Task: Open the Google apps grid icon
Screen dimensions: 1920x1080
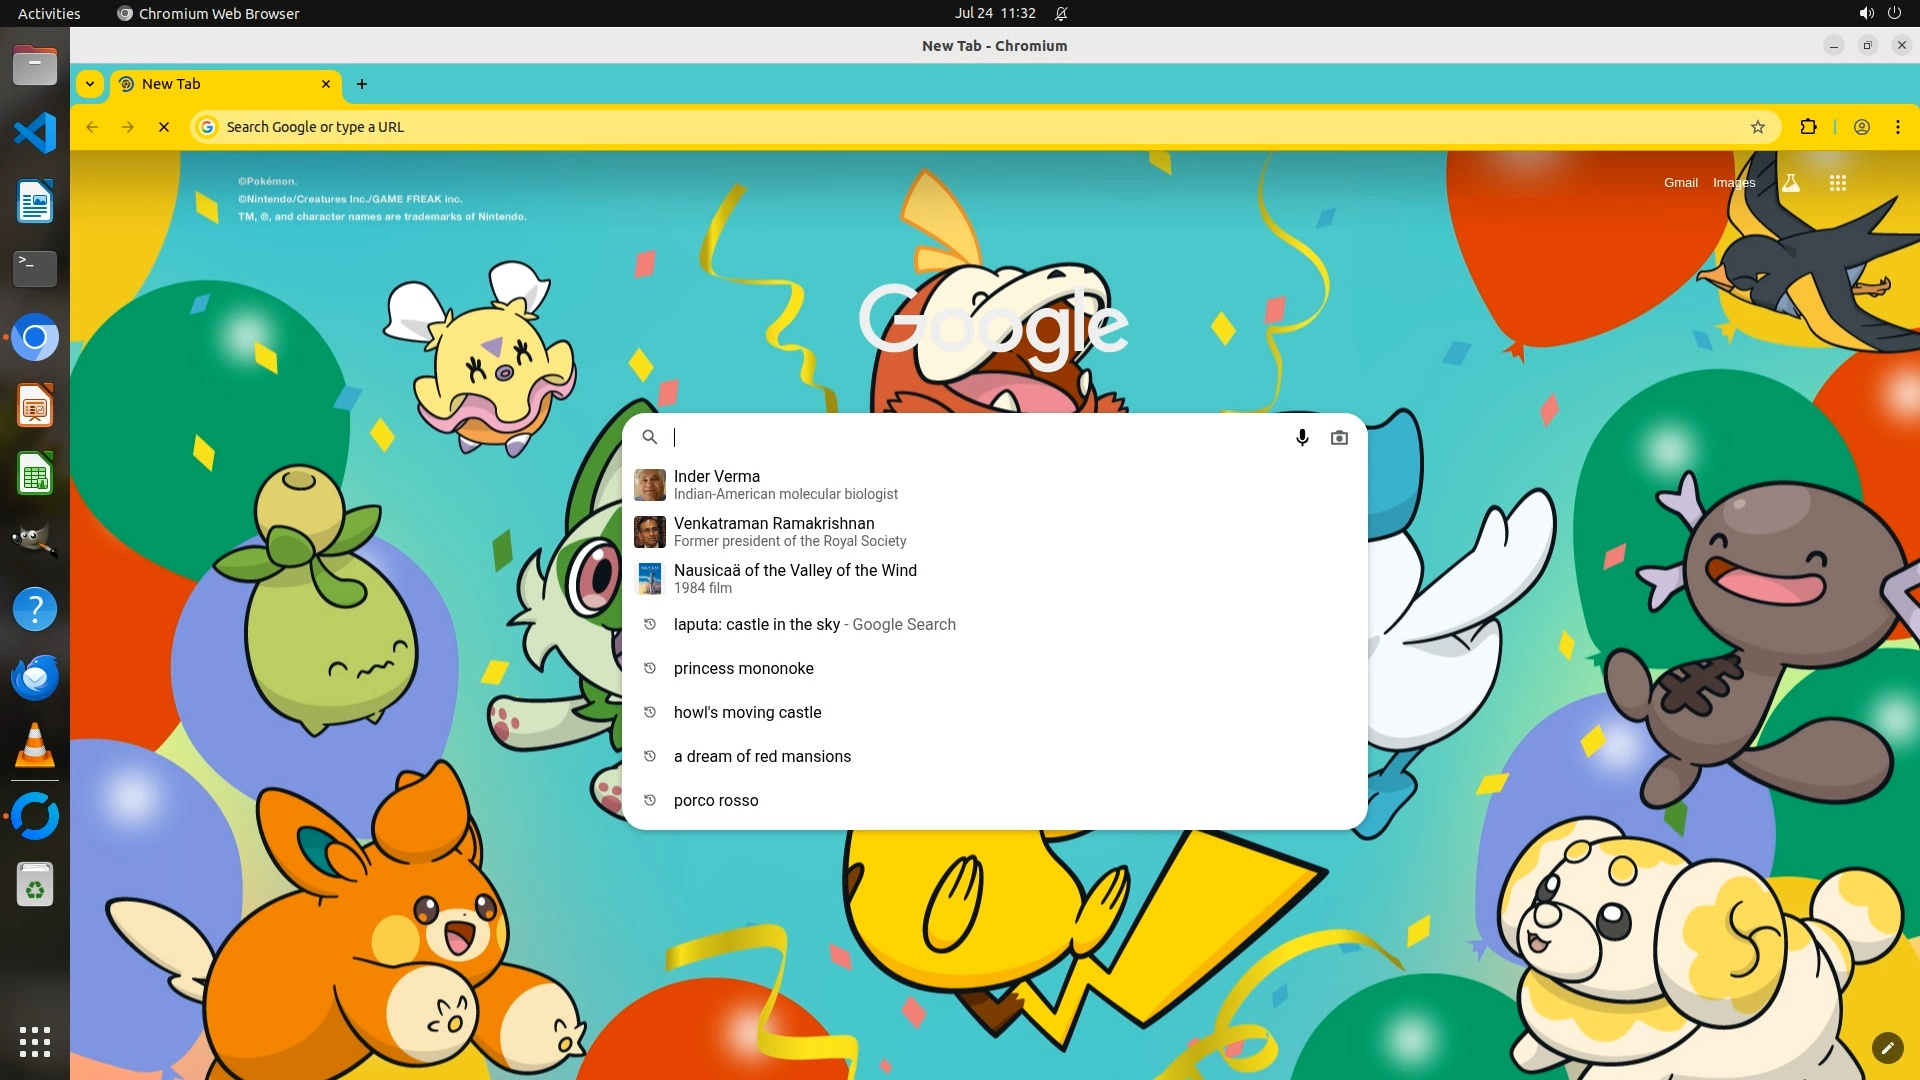Action: 1837,183
